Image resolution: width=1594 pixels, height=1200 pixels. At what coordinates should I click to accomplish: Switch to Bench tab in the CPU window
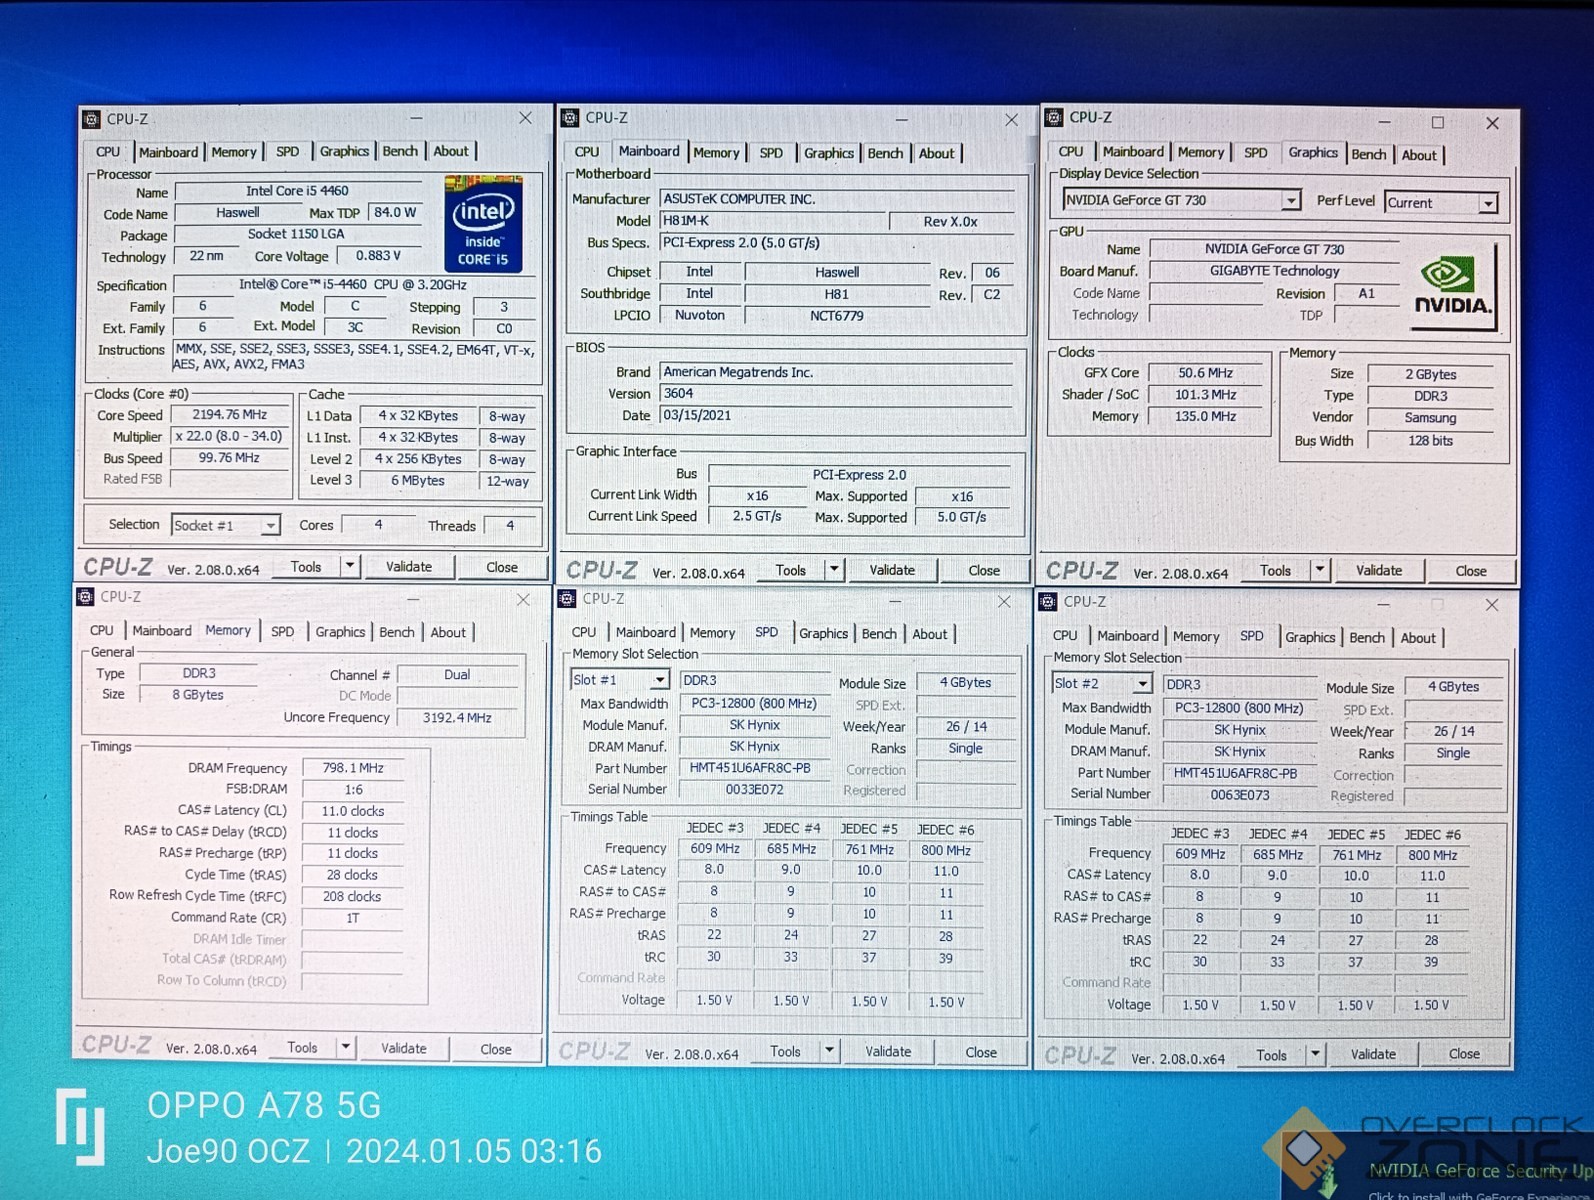coord(400,151)
